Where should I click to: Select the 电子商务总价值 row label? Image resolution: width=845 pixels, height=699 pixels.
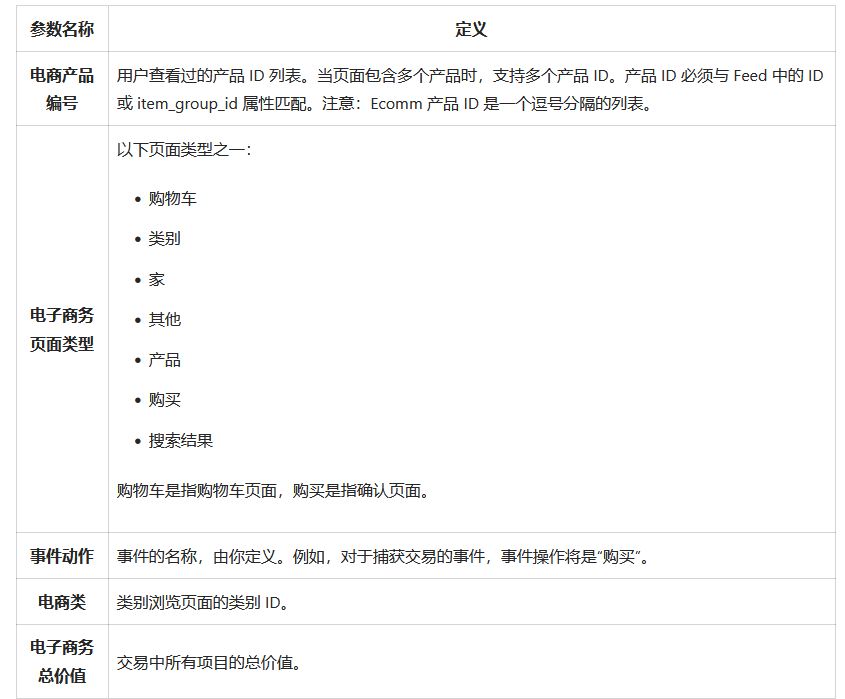pos(62,660)
